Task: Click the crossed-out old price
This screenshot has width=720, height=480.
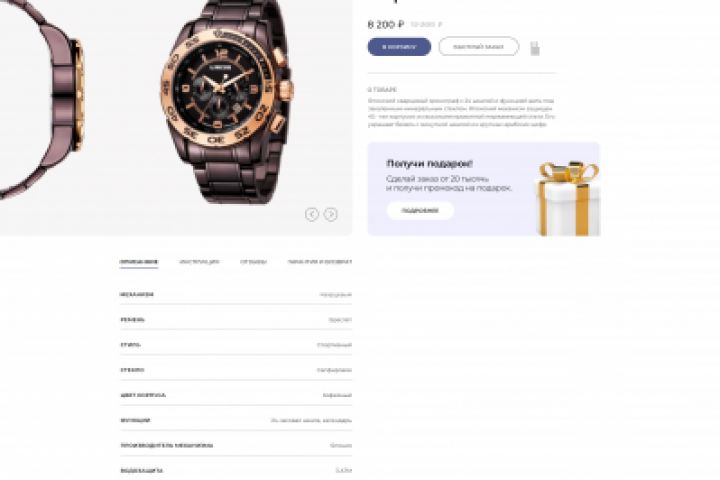Action: point(427,24)
